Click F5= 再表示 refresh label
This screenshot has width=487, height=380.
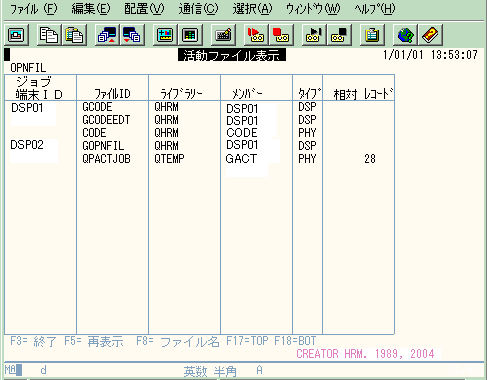tap(94, 341)
